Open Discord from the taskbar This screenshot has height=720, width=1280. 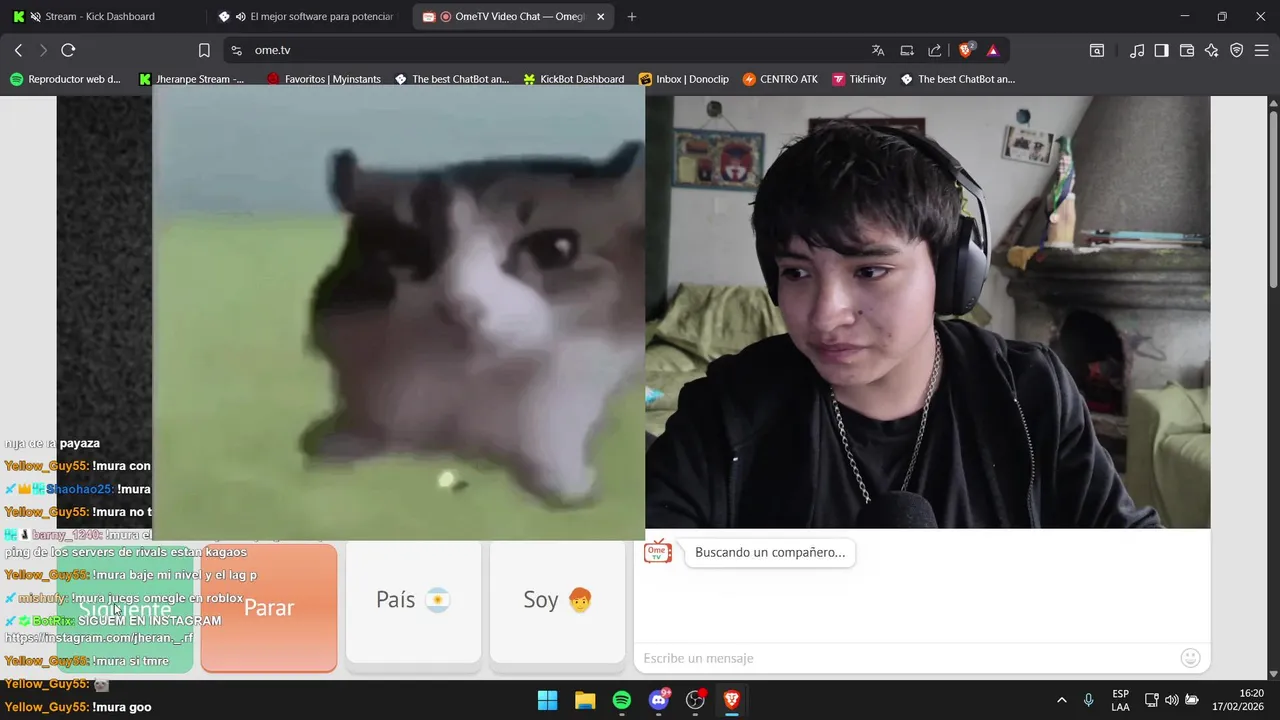click(659, 700)
